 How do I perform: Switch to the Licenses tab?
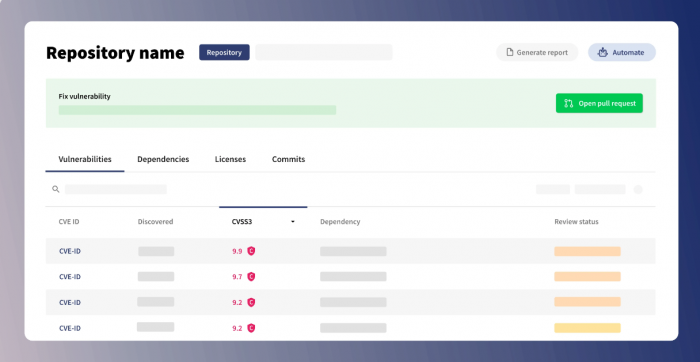pos(230,159)
